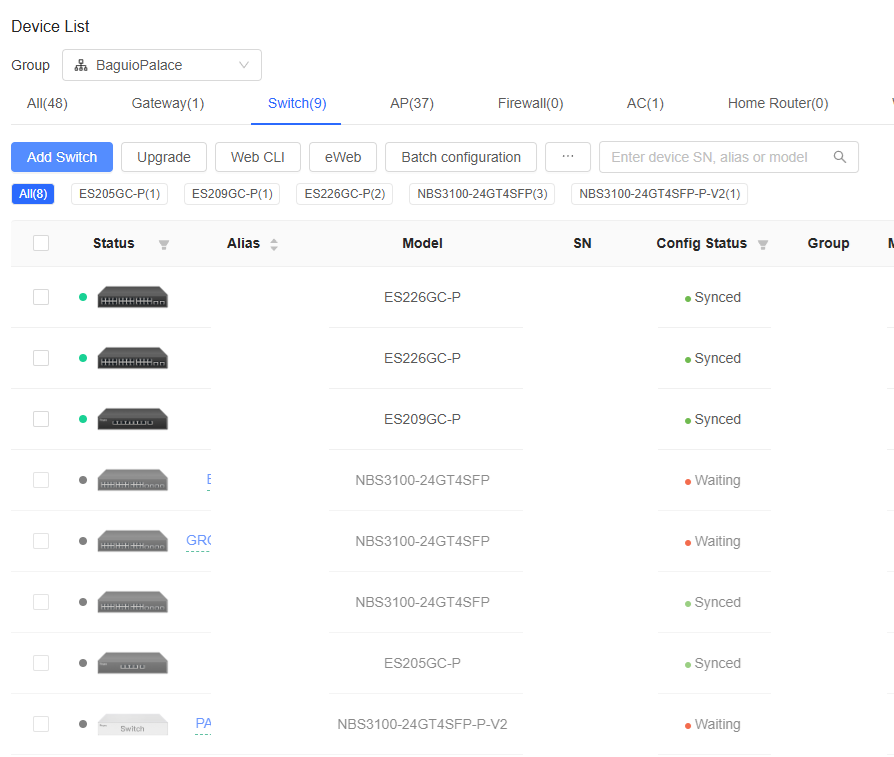Check the ES209GC-P row checkbox

click(41, 419)
